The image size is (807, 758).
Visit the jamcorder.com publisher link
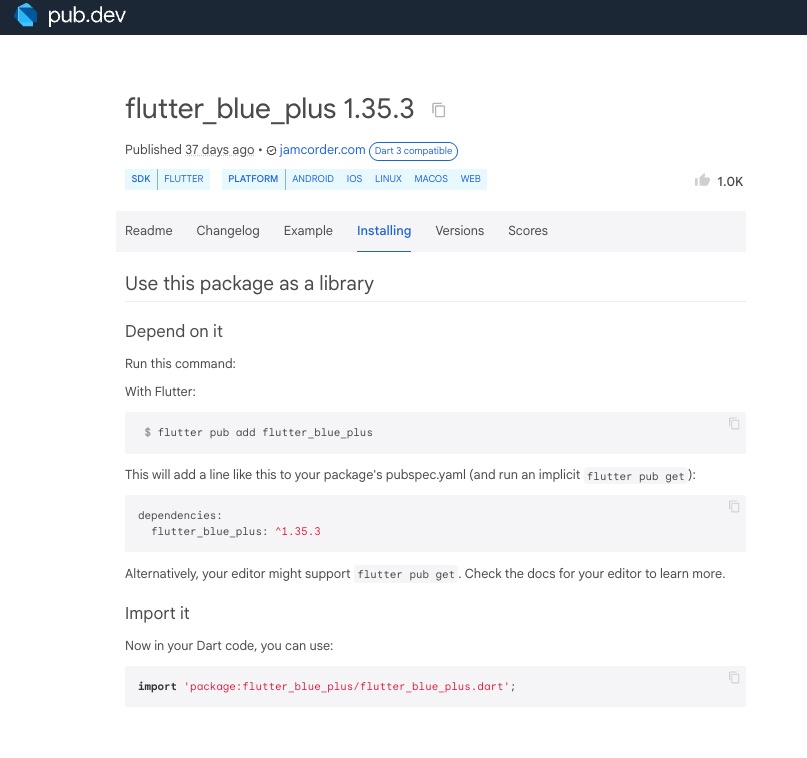[322, 150]
